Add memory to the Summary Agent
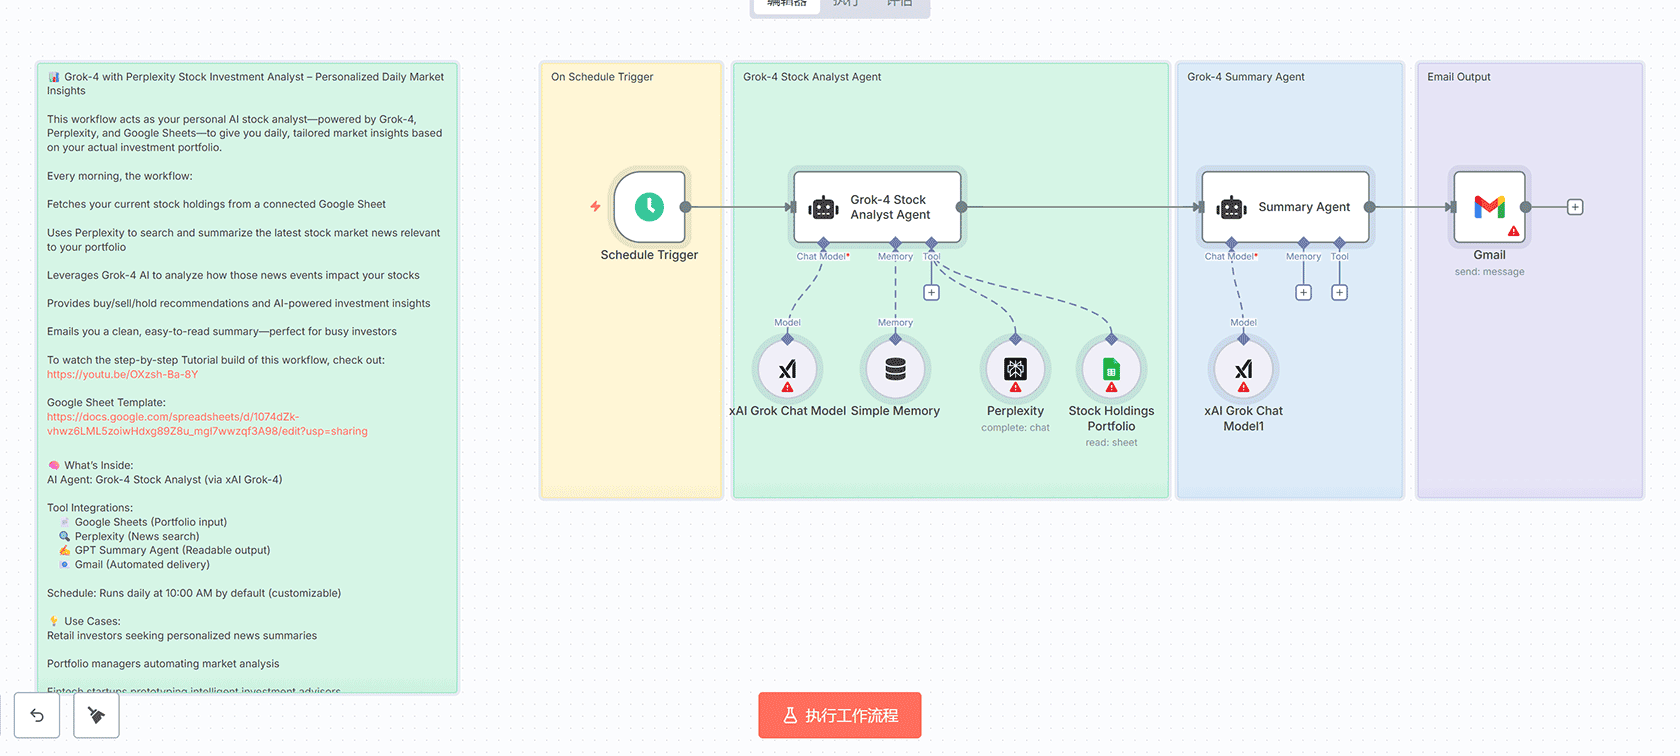The height and width of the screenshot is (756, 1680). click(1303, 293)
